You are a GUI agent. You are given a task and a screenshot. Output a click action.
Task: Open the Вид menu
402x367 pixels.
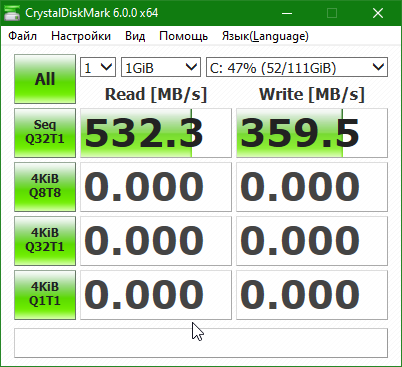[x=135, y=36]
